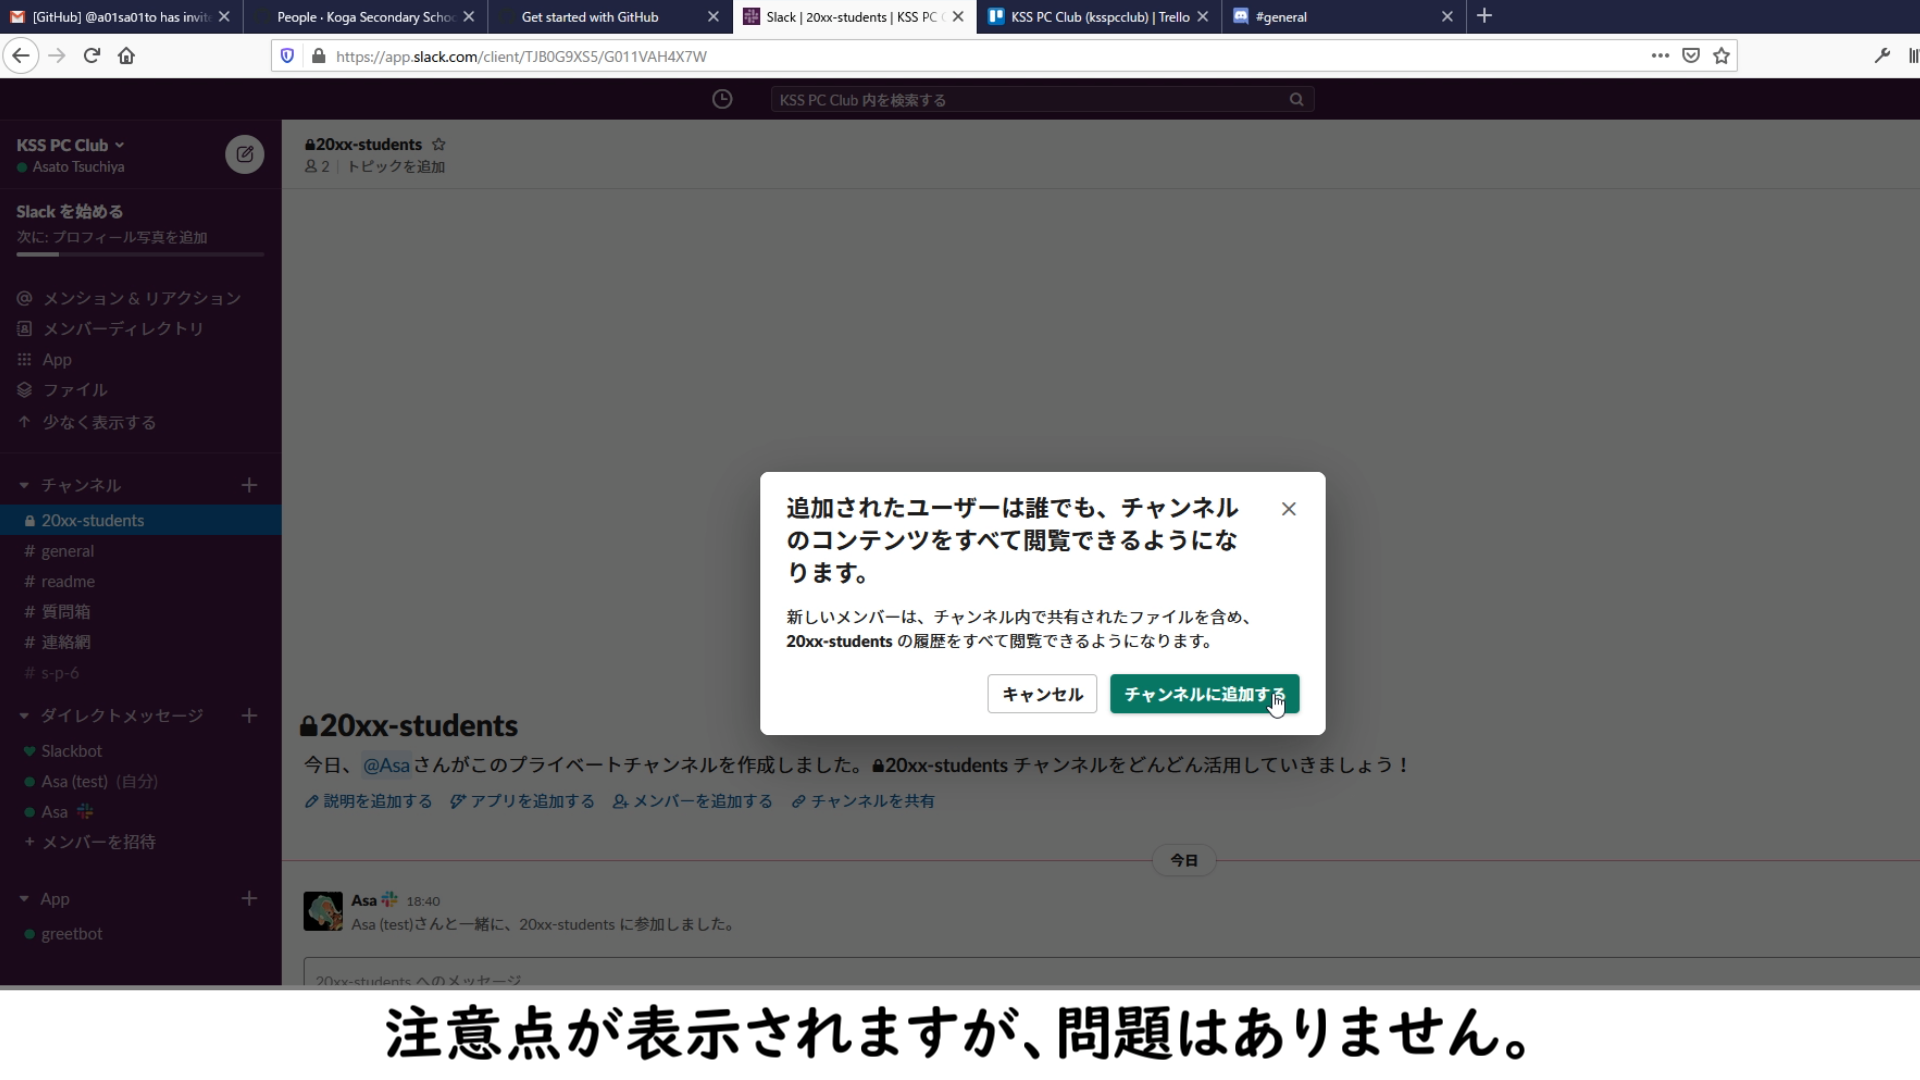Close the confirmation dialog with X
The image size is (1920, 1080).
click(x=1288, y=509)
